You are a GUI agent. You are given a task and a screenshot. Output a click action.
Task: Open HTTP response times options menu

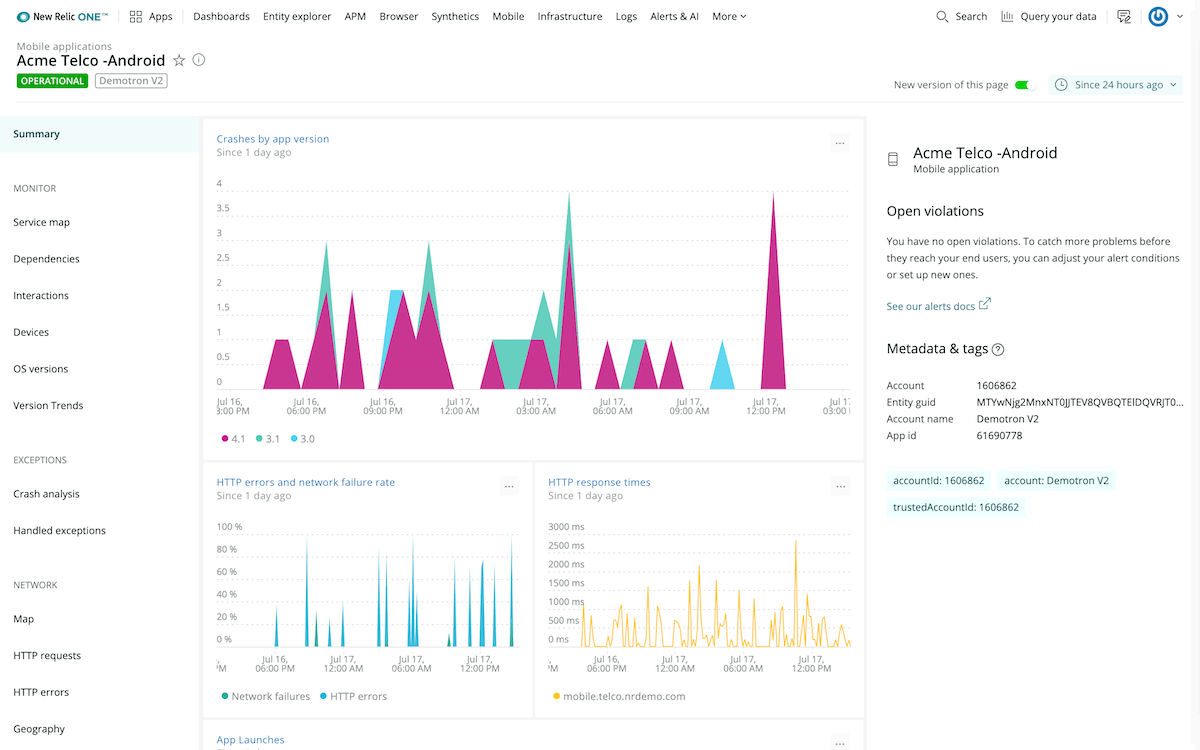(x=840, y=486)
